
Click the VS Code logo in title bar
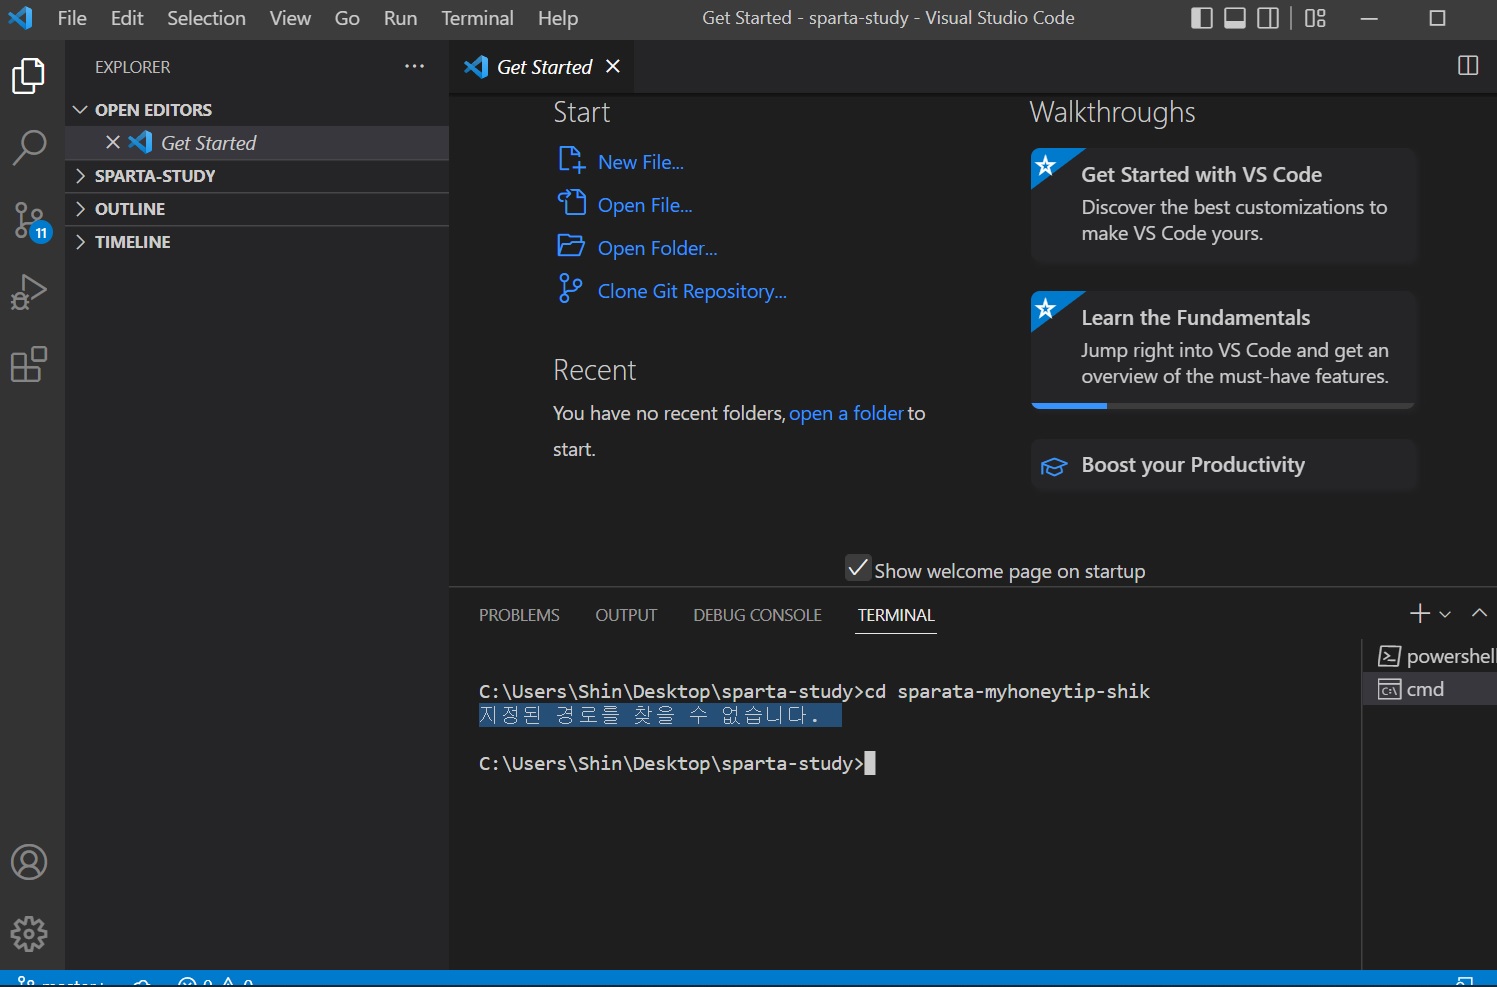(20, 18)
